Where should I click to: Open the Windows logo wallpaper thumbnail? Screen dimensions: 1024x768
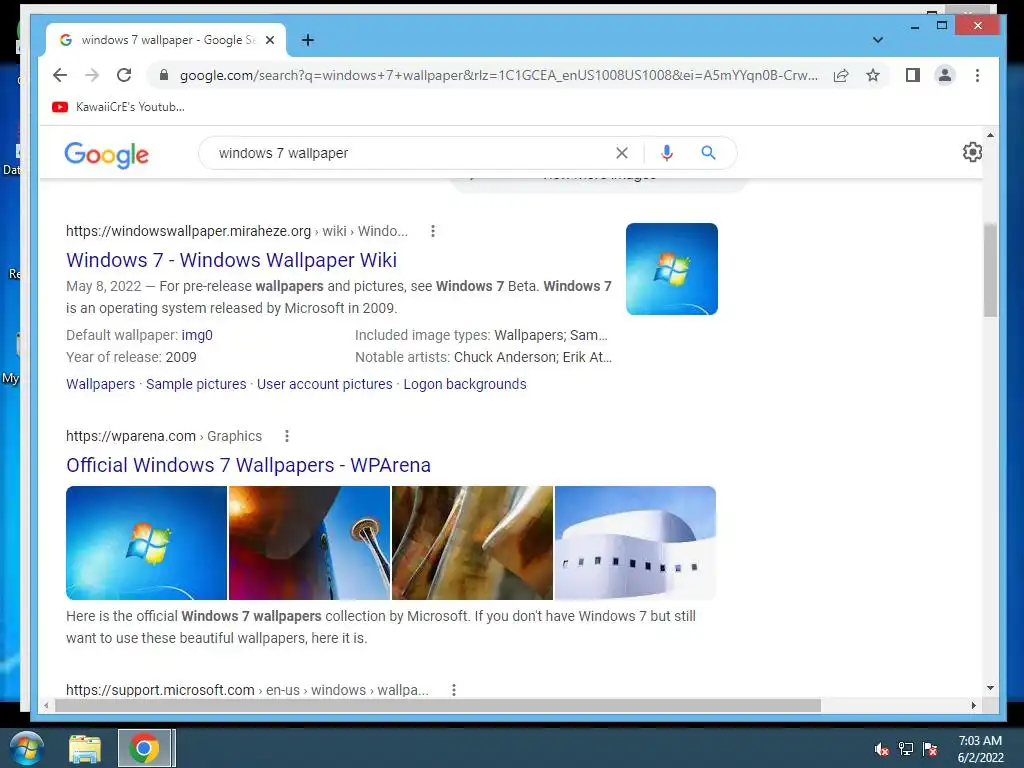click(146, 543)
